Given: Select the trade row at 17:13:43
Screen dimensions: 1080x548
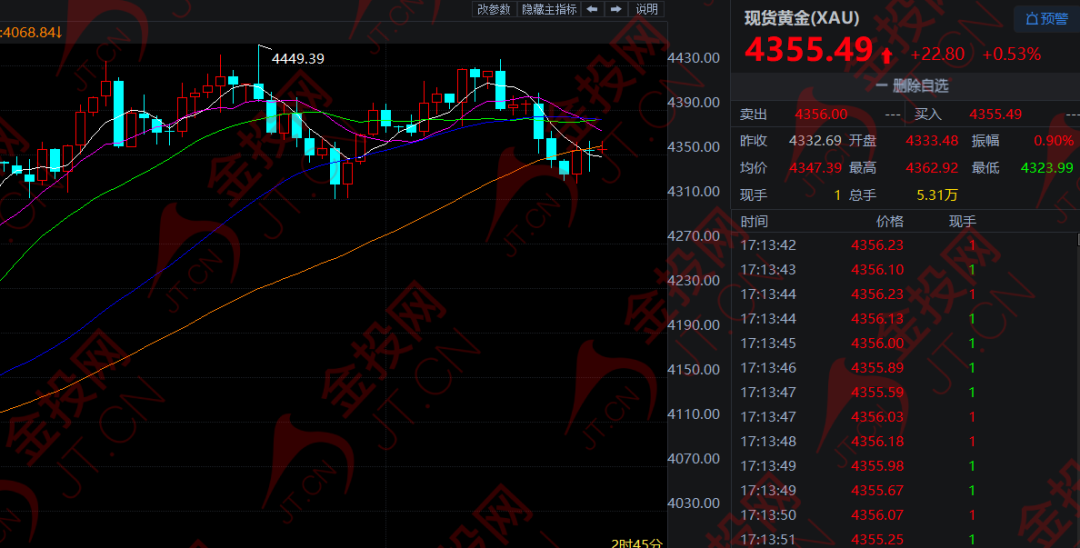Looking at the screenshot, I should point(903,270).
